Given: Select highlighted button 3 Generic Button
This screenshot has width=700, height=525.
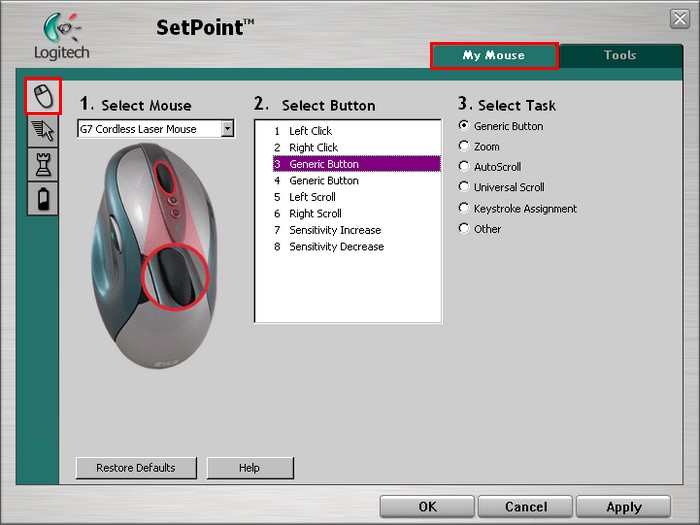Looking at the screenshot, I should coord(356,164).
